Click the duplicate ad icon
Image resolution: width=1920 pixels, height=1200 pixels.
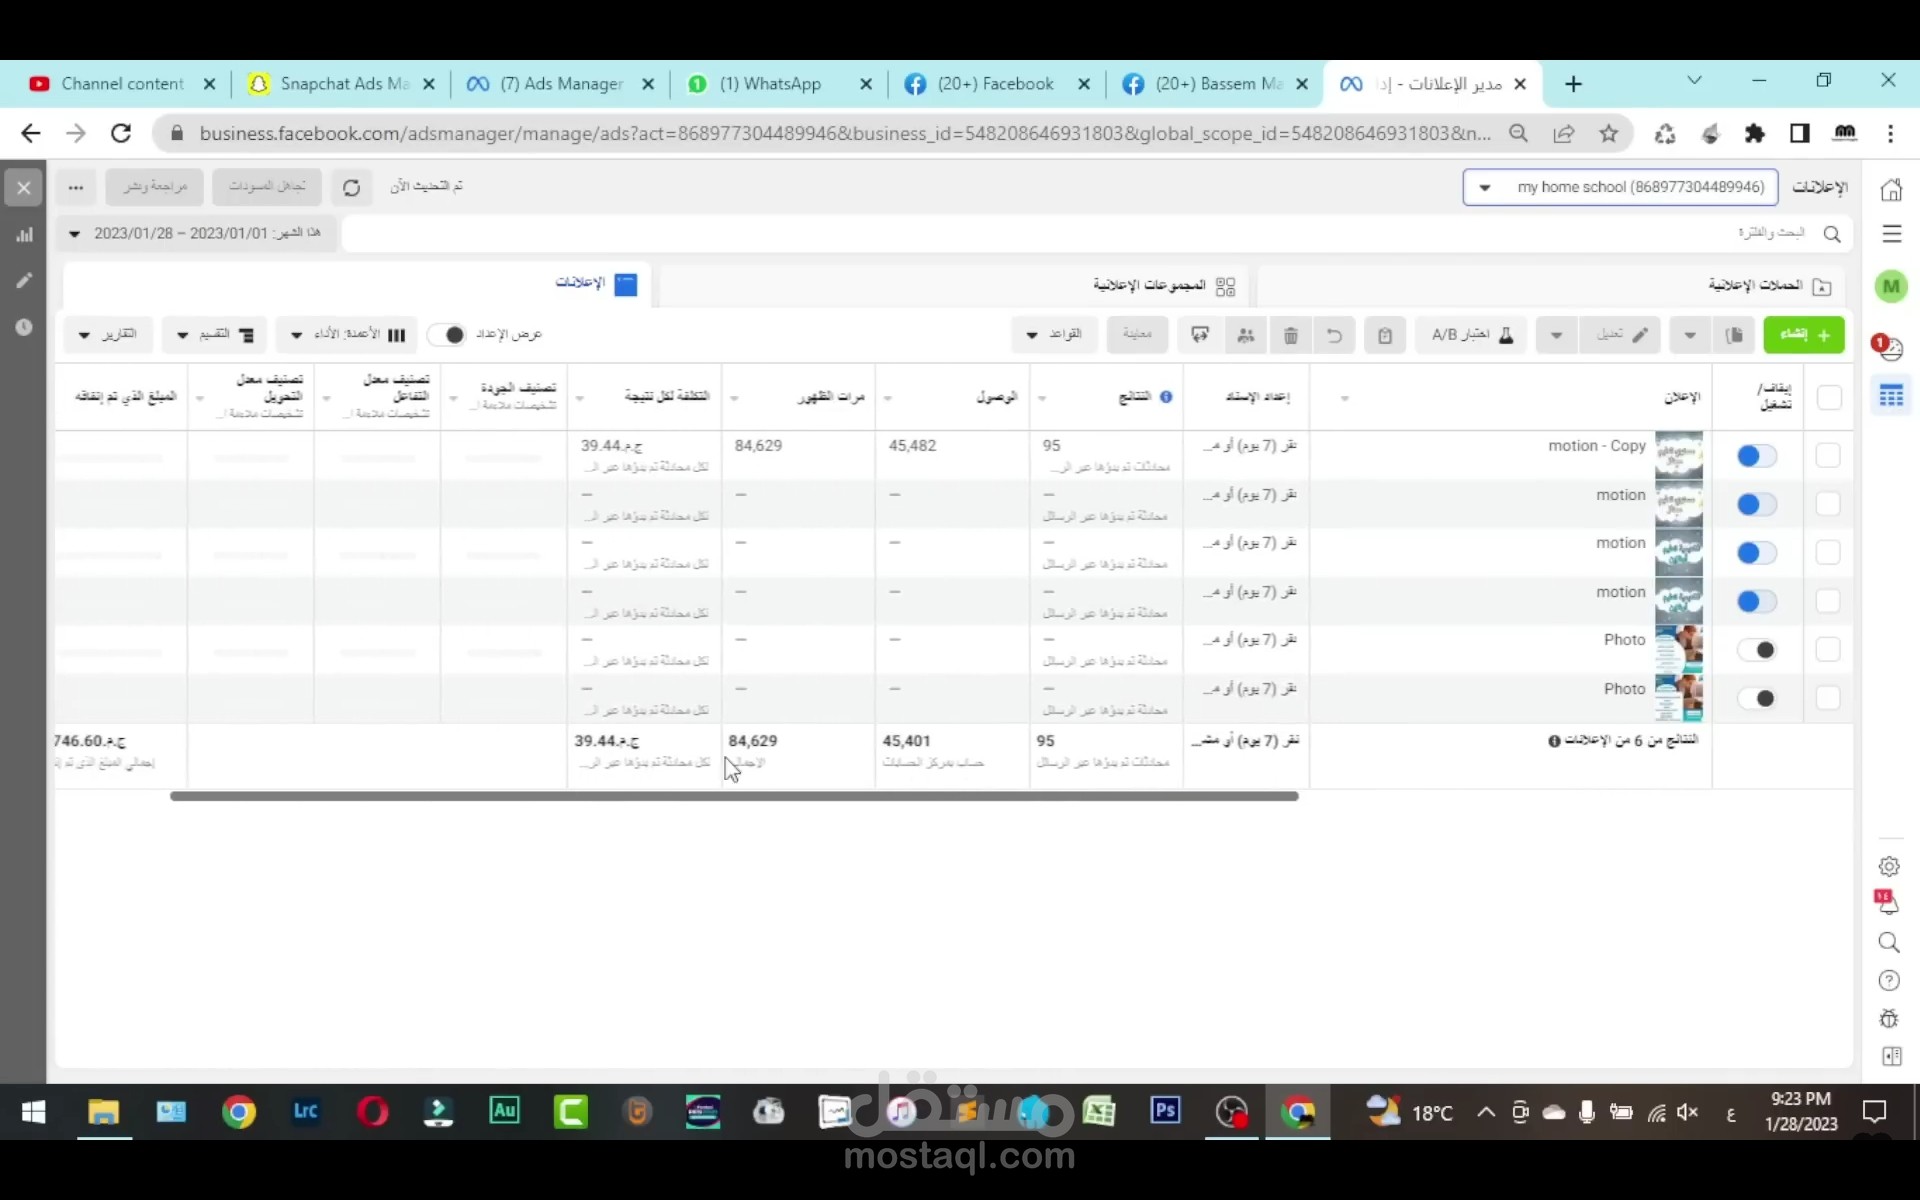pyautogui.click(x=1735, y=335)
